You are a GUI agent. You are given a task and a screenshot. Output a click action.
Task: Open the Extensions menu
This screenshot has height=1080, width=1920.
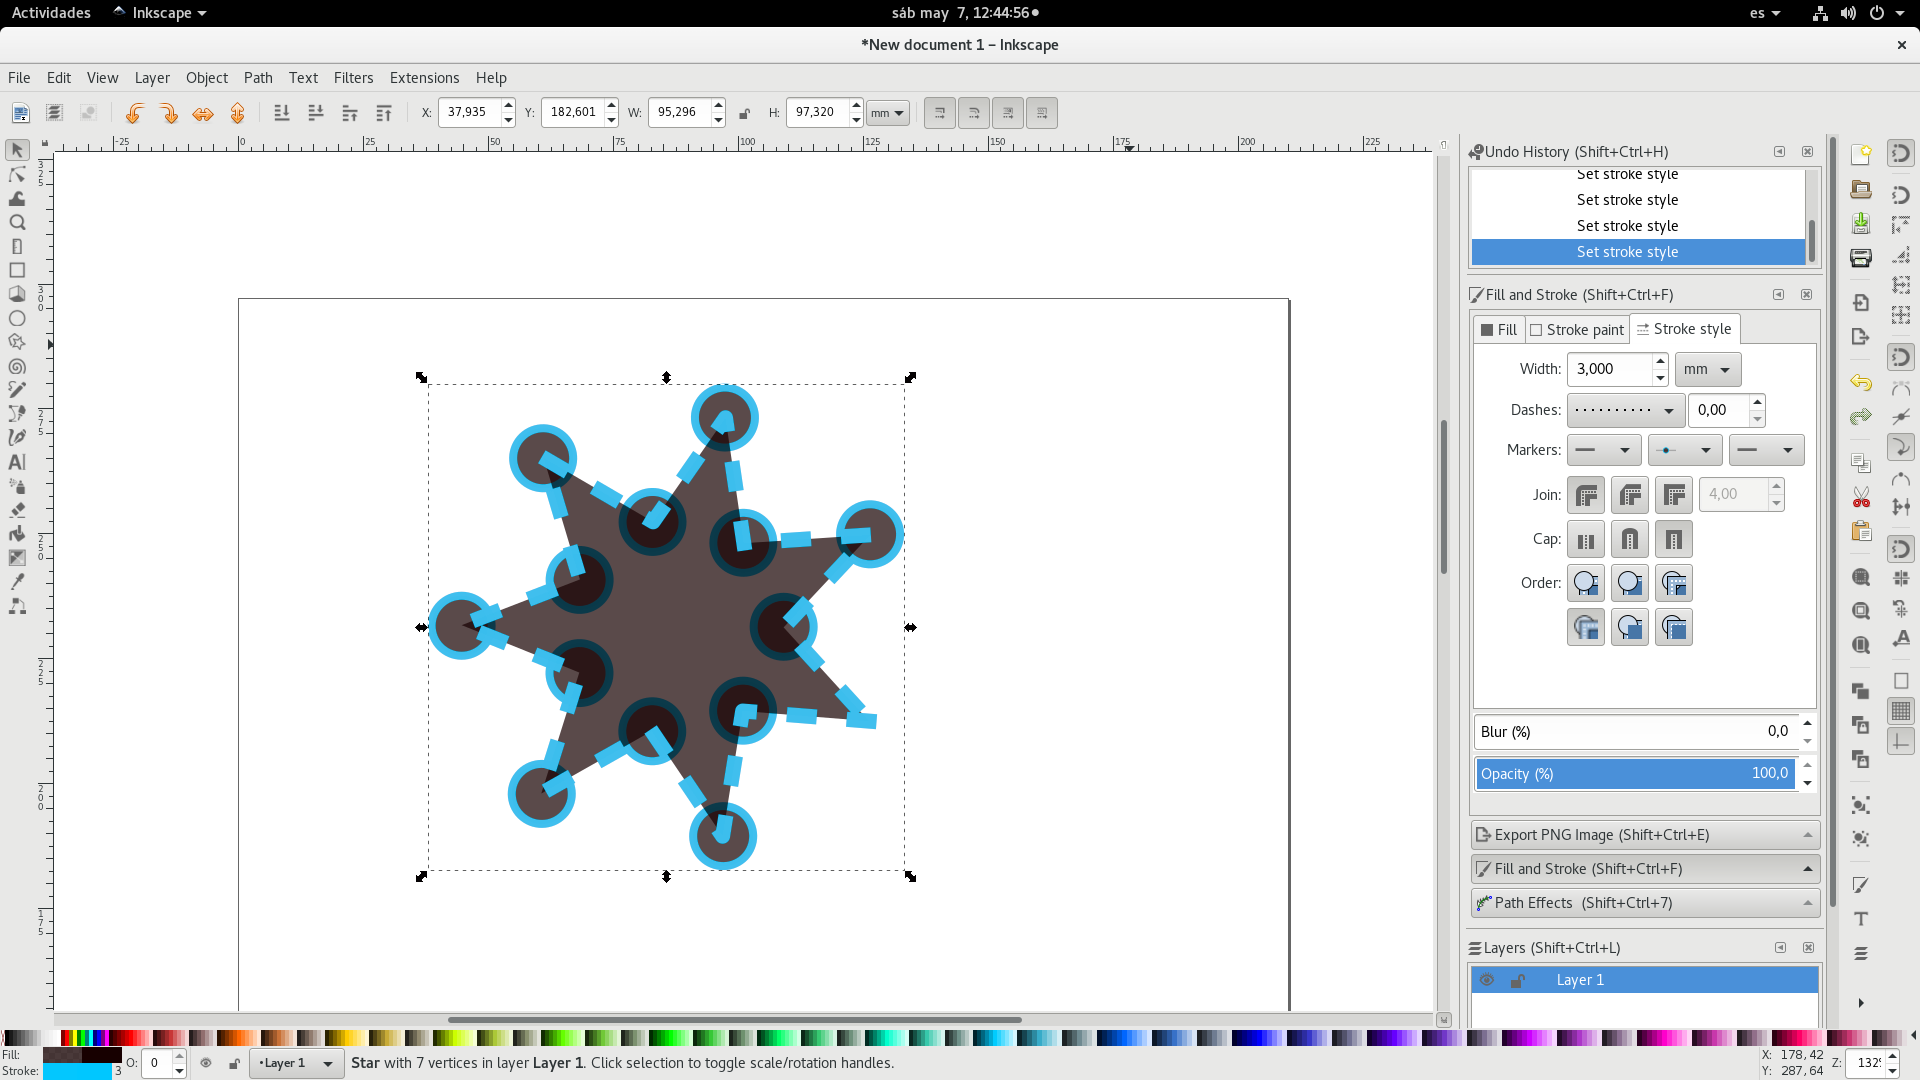(x=423, y=76)
